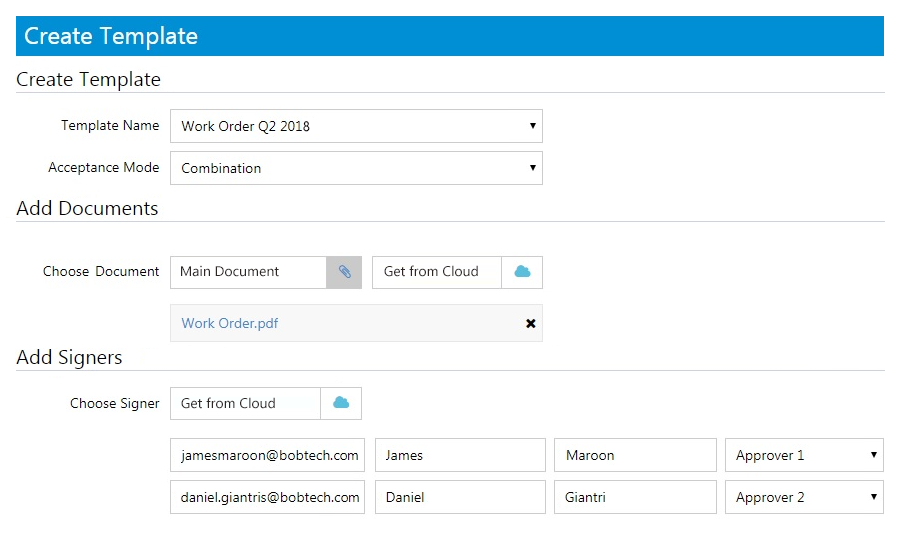
Task: Click the paperclip attach document icon
Action: pos(344,272)
